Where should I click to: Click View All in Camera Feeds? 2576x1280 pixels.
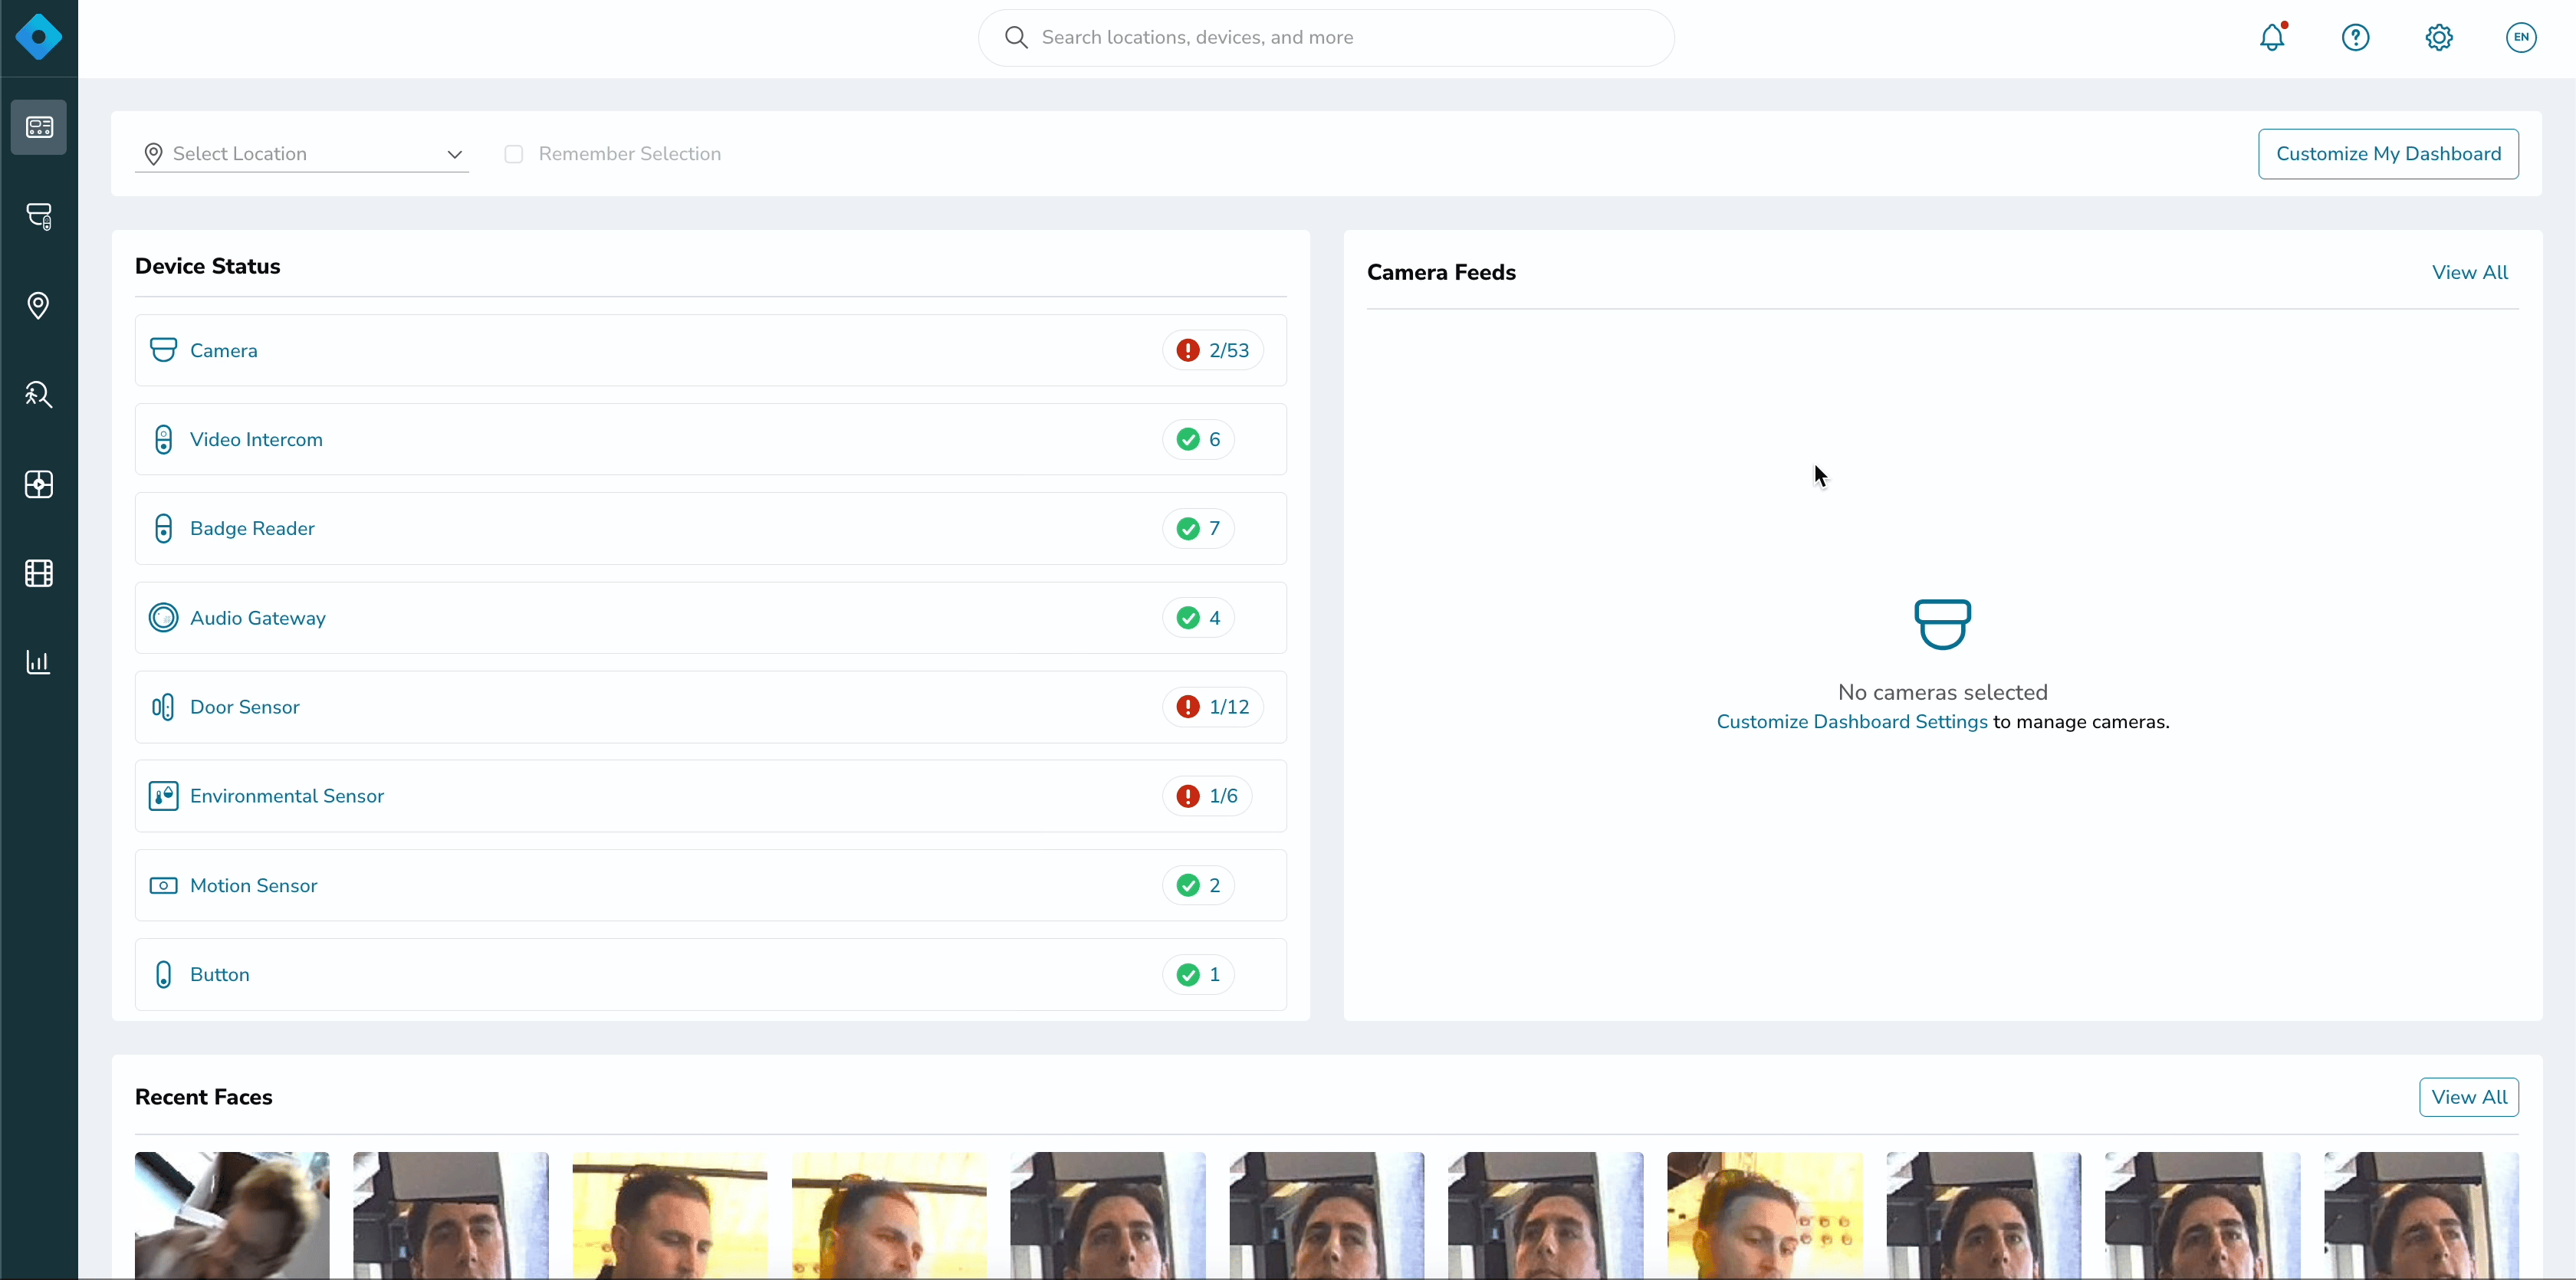pyautogui.click(x=2470, y=272)
